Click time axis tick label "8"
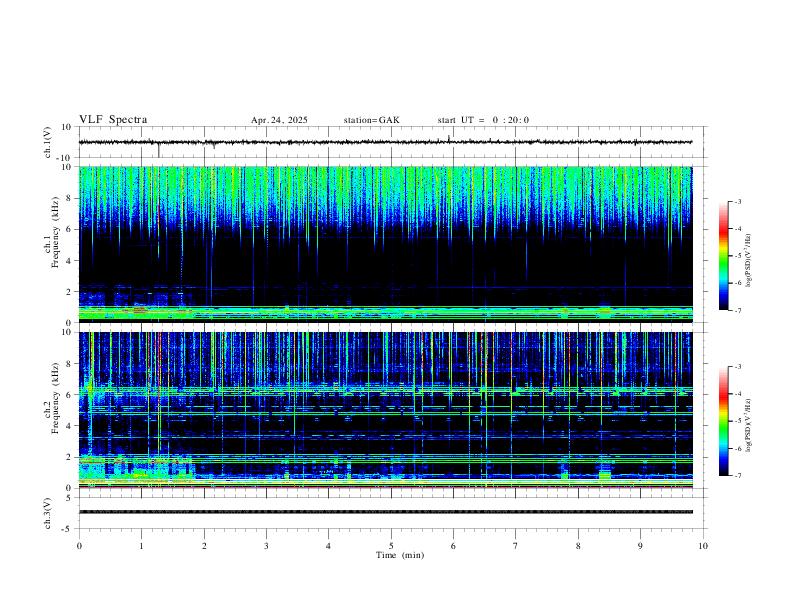 click(578, 546)
